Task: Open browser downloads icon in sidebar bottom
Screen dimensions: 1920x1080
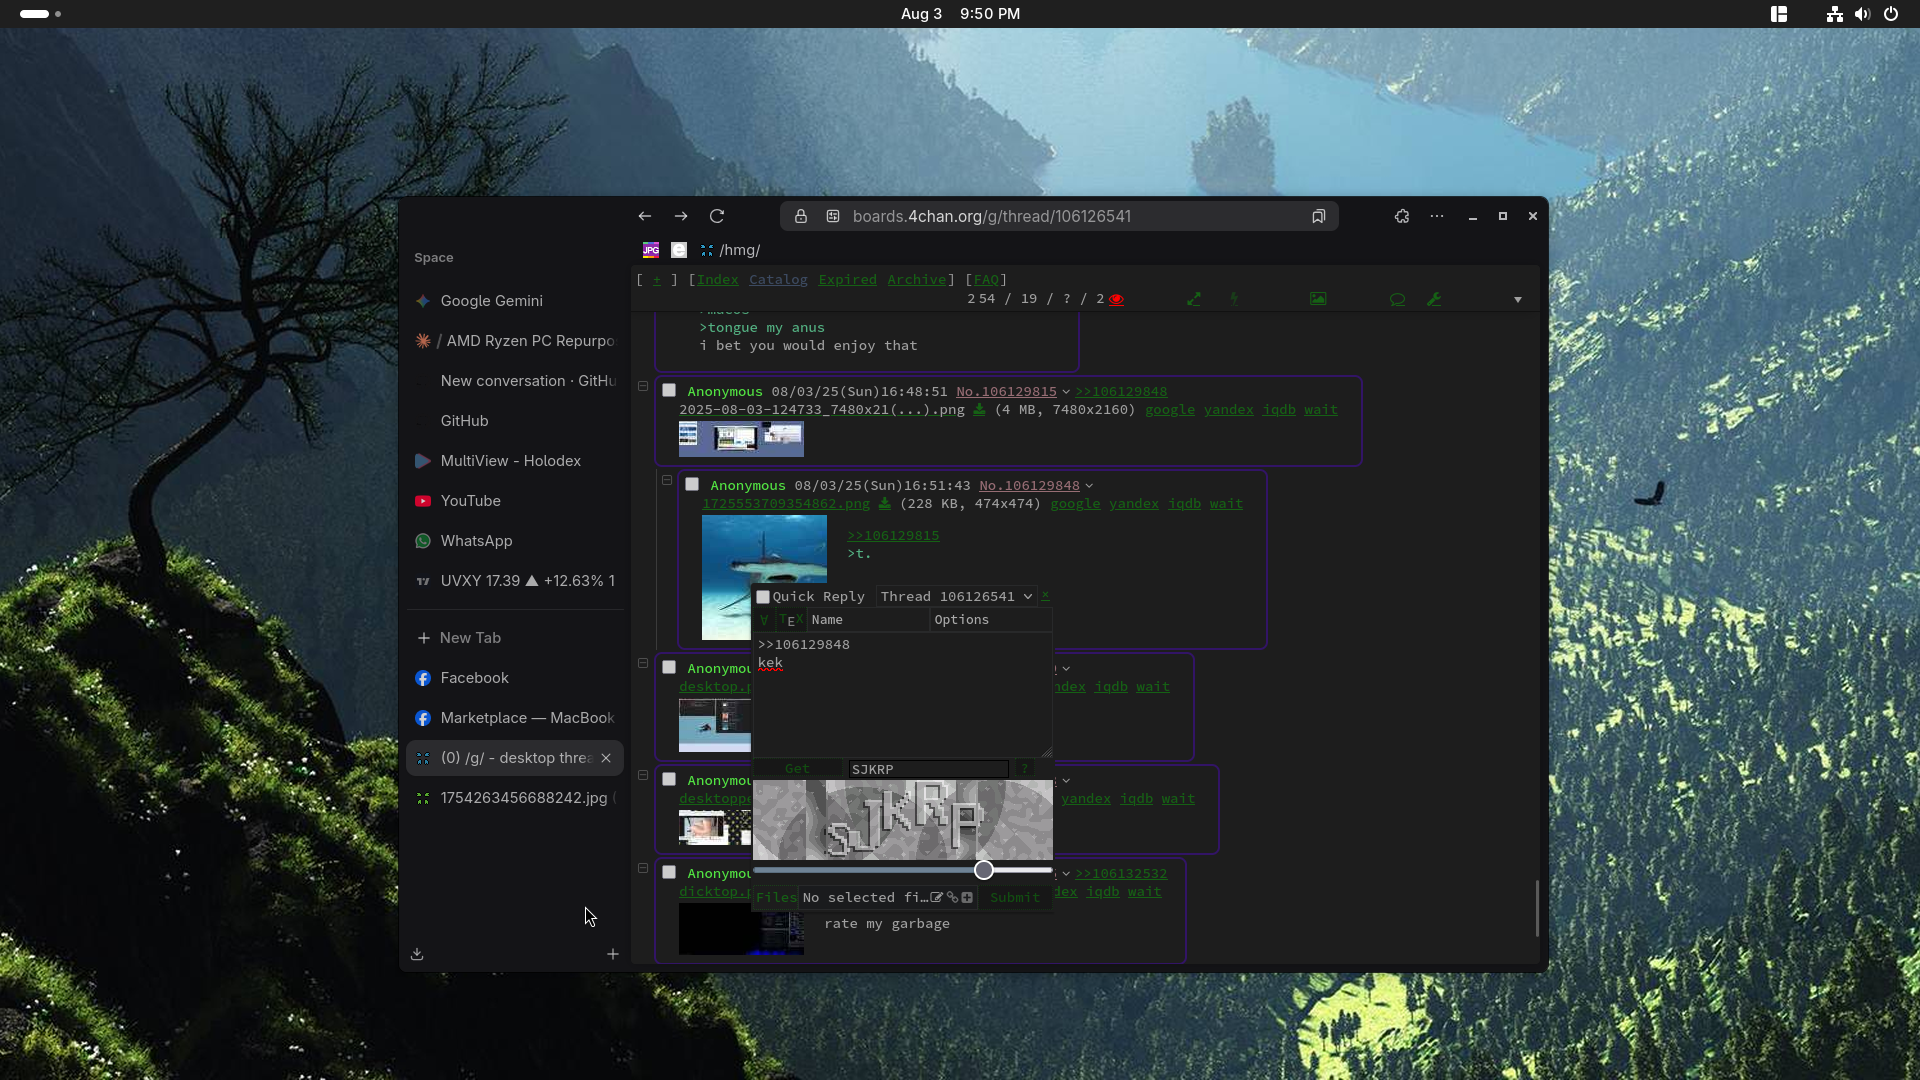Action: [417, 954]
